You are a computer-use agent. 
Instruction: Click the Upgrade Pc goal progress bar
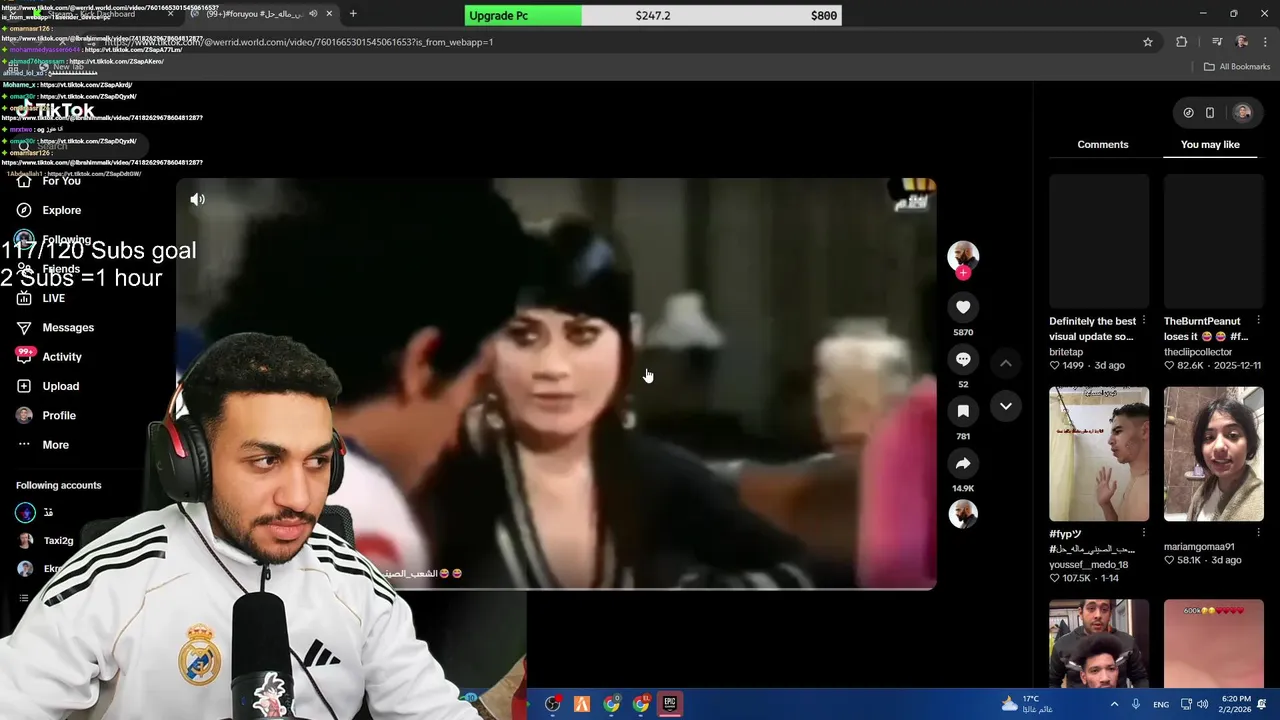(653, 16)
